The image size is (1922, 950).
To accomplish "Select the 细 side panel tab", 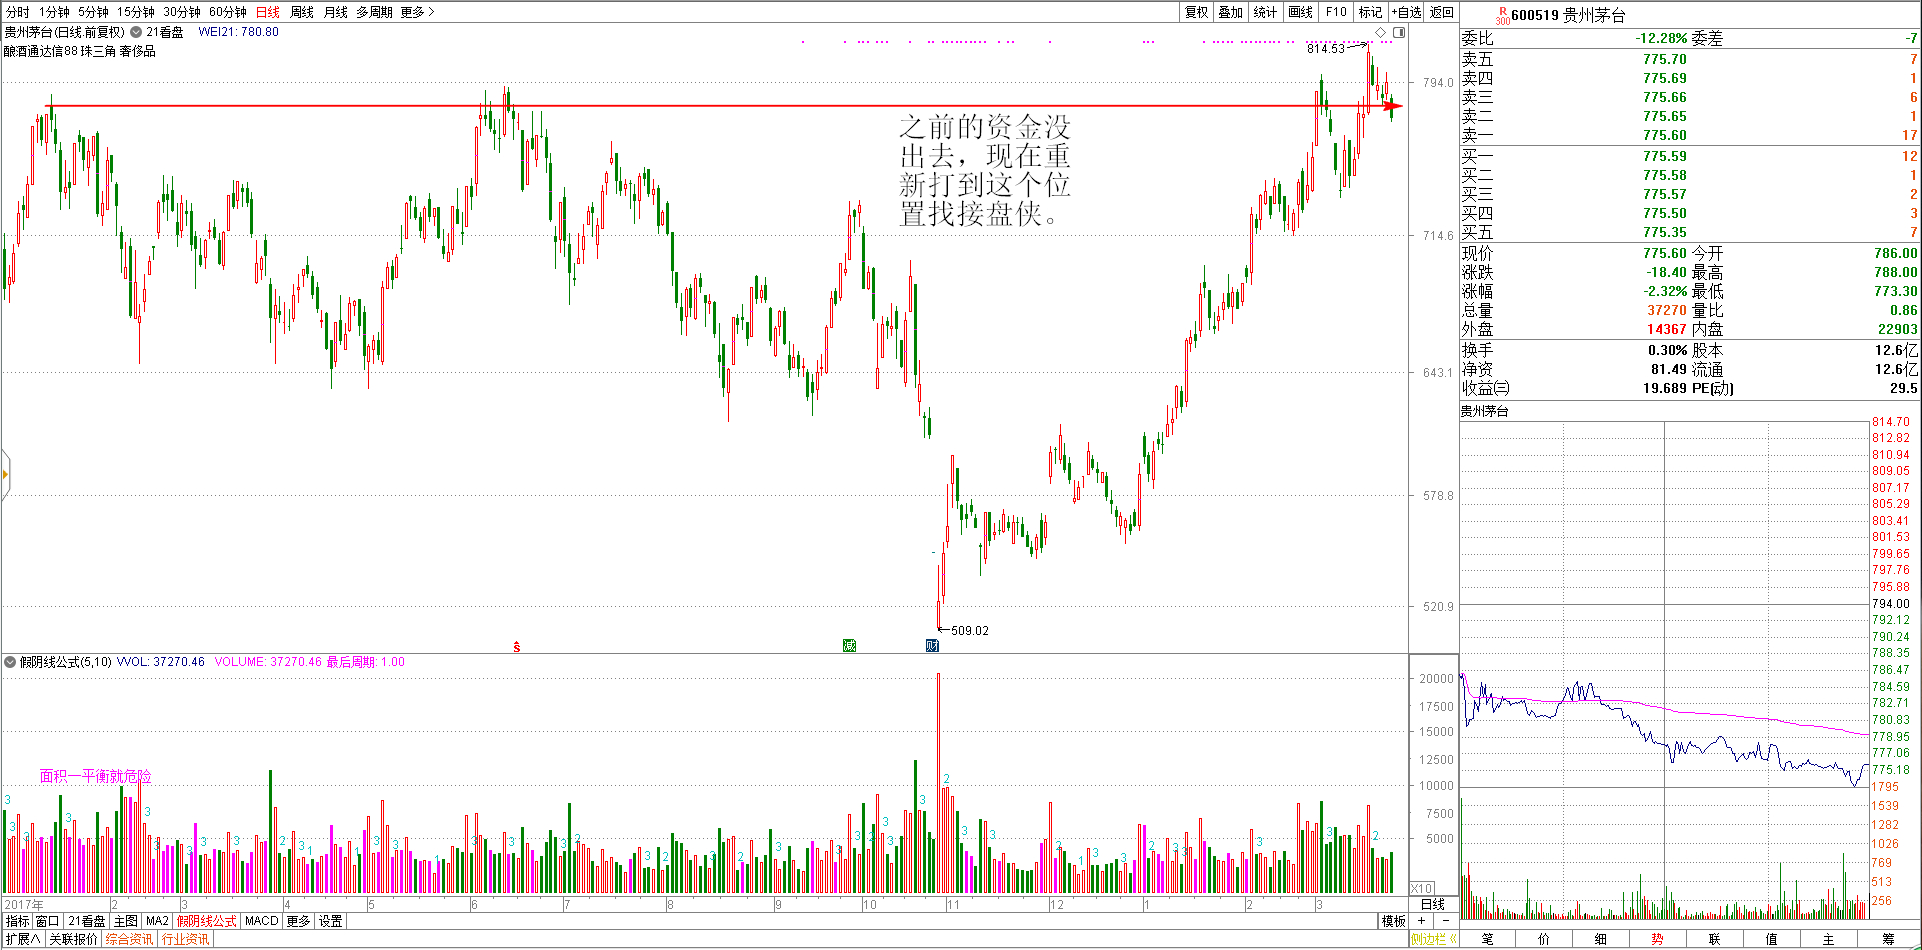I will 1601,939.
